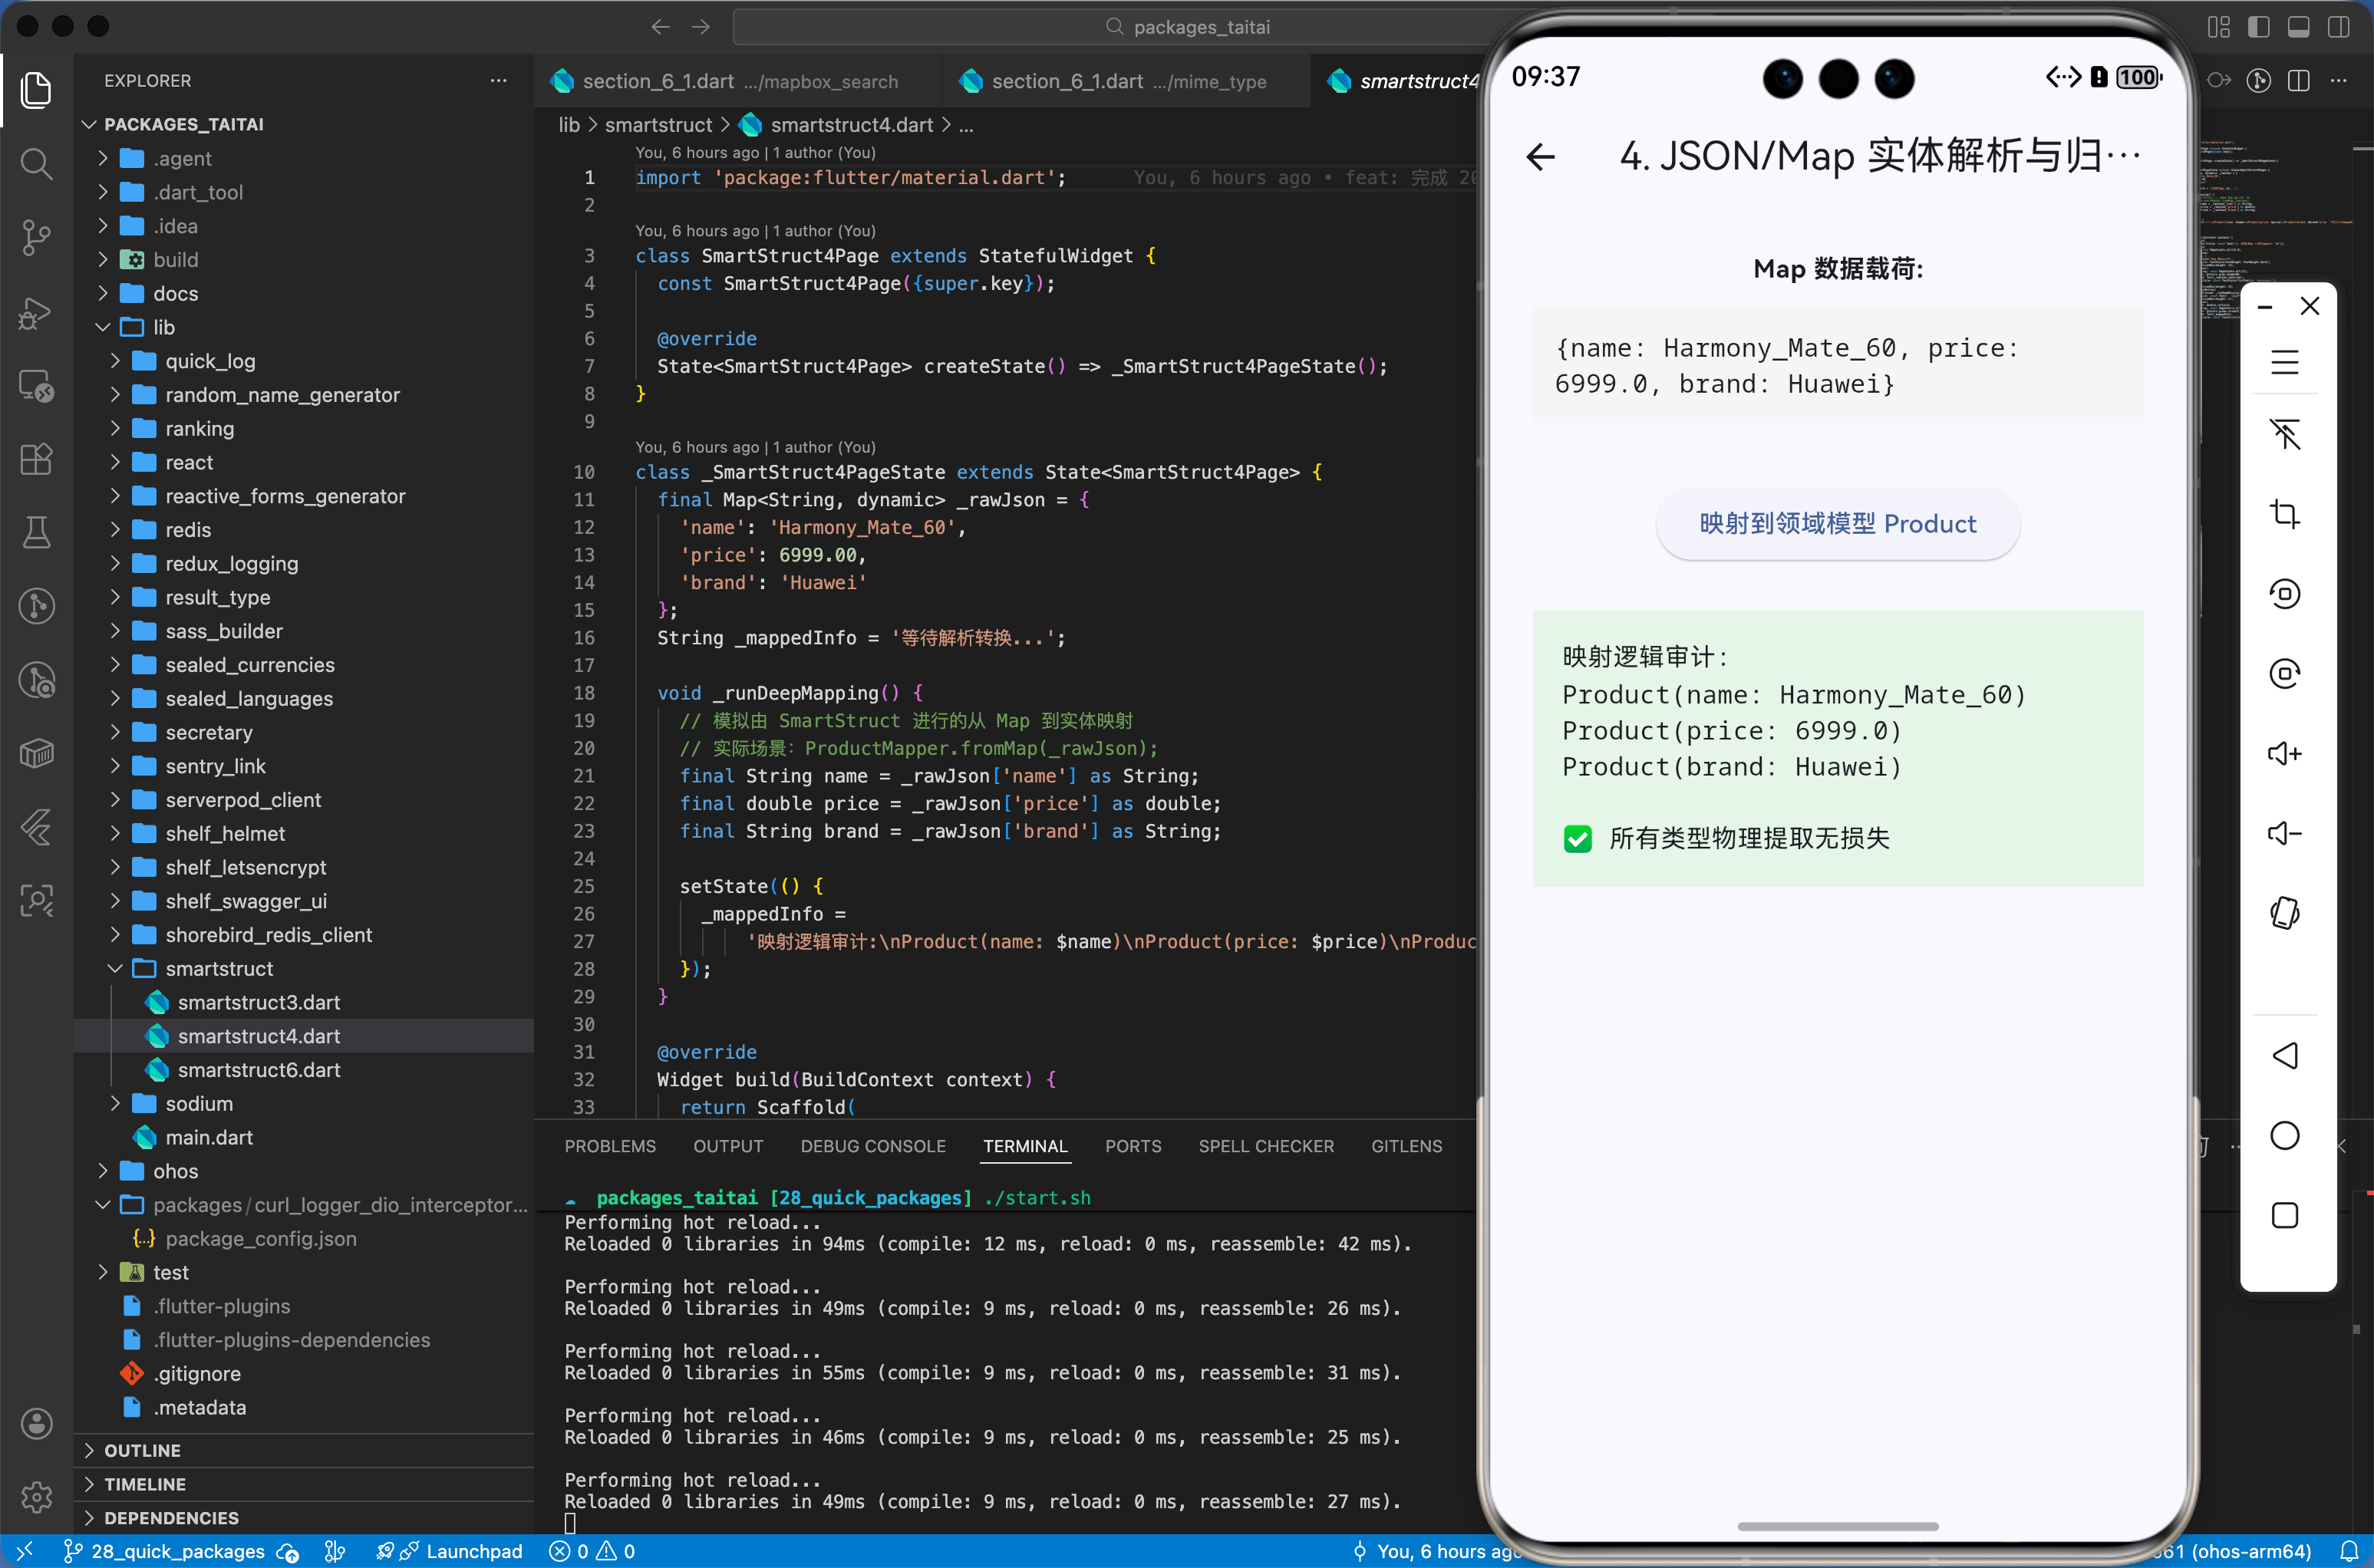Switch to the DEBUG CONSOLE tab
2374x1568 pixels.
(872, 1146)
